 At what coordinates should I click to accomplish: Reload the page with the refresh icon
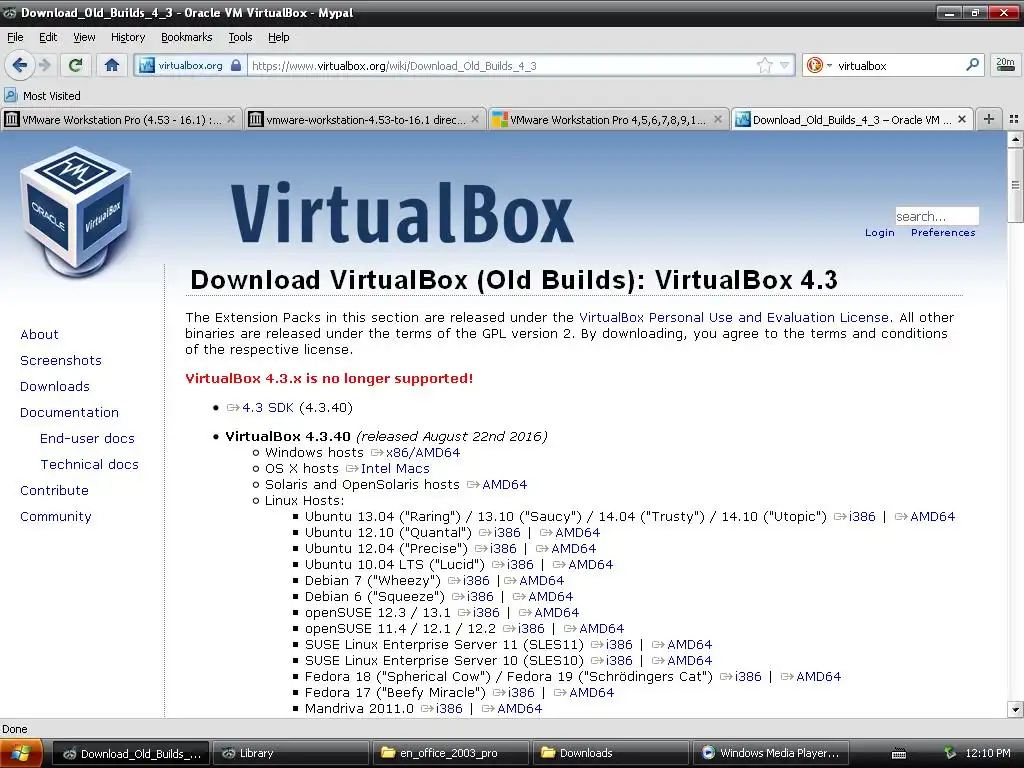tap(75, 65)
